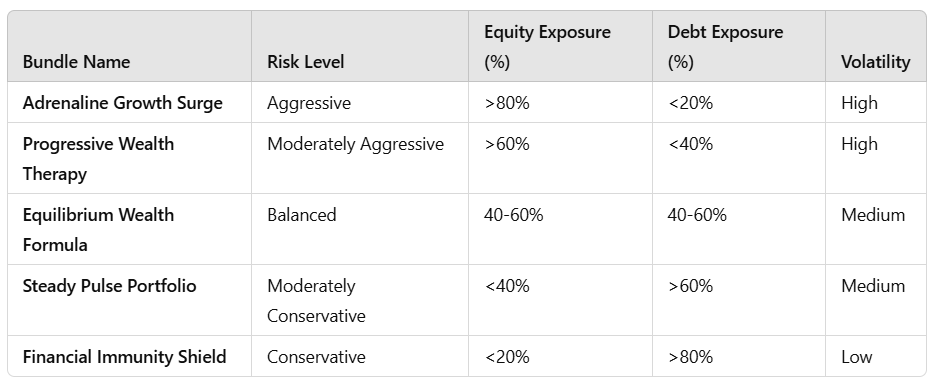Screen dimensions: 936x390
Task: Select the 40-60% equity exposure cell
Action: (x=513, y=215)
